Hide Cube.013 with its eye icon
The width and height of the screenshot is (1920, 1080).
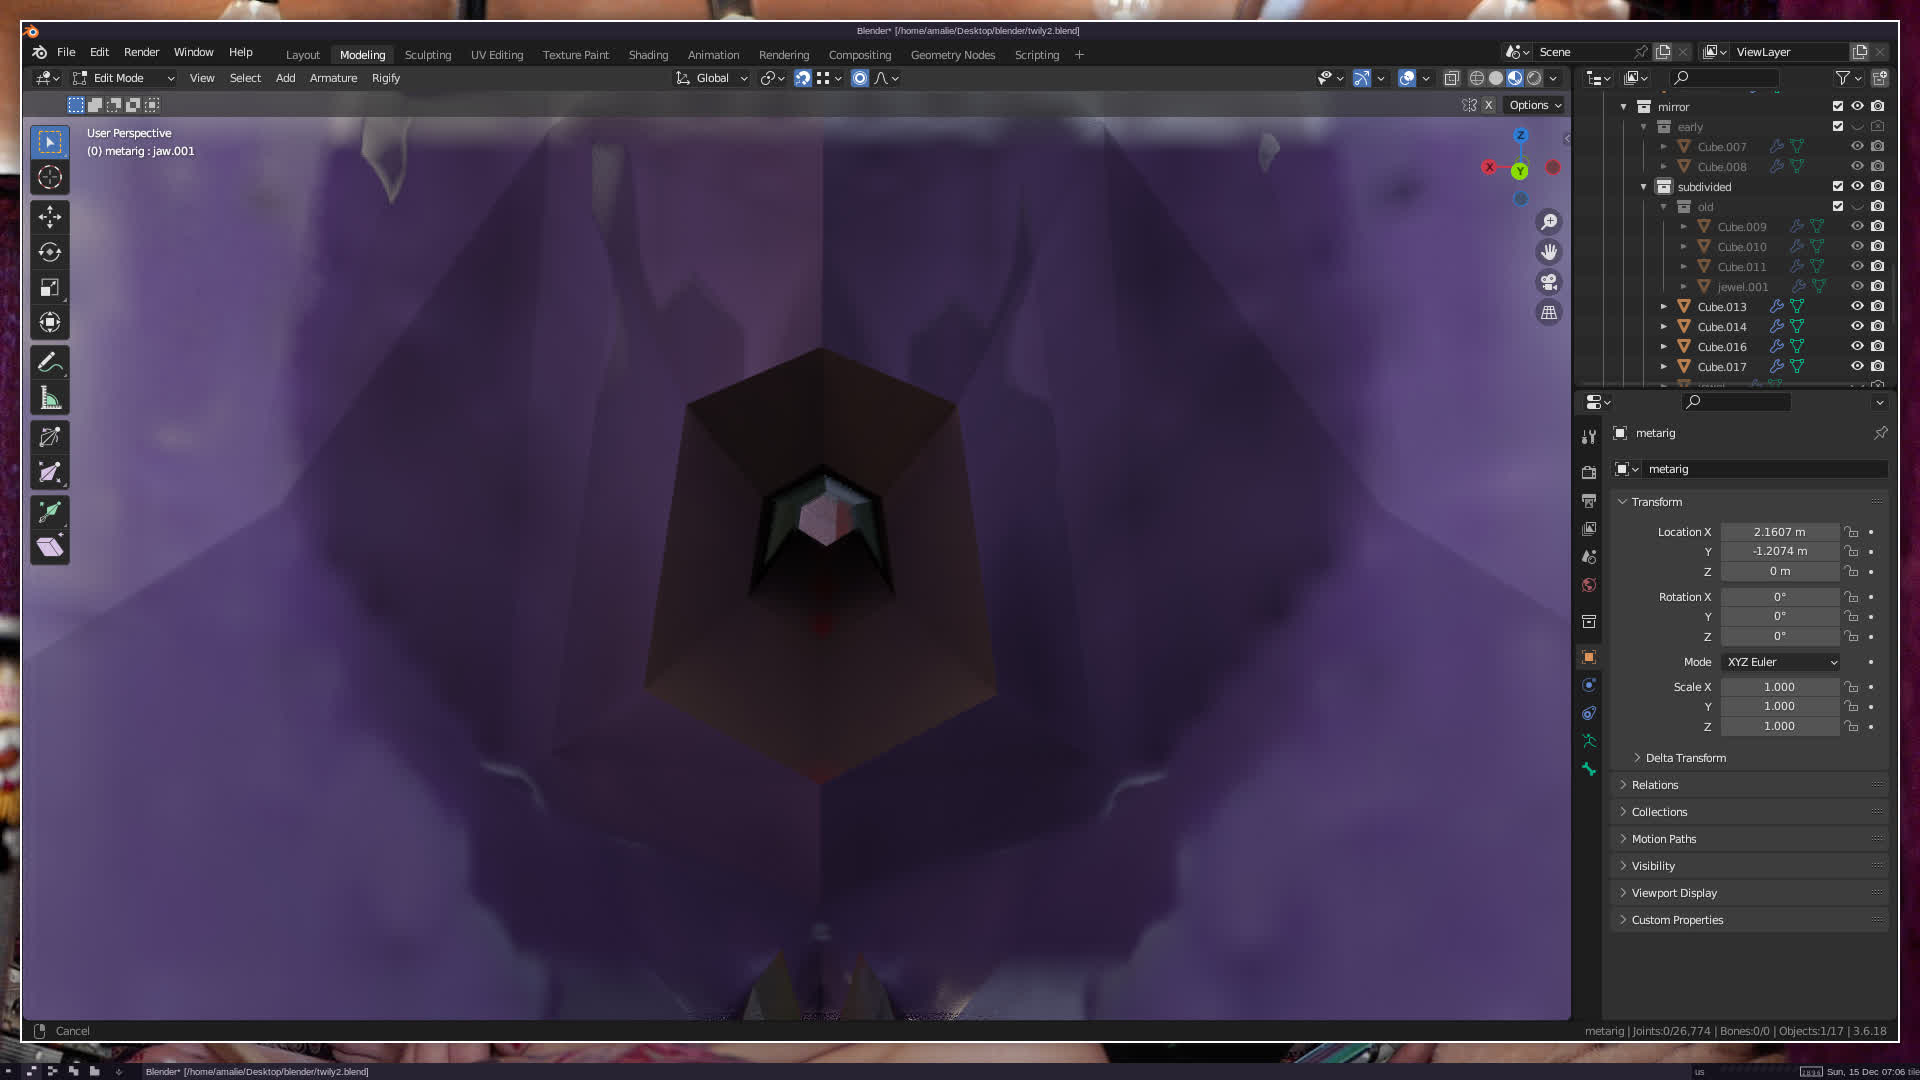pos(1857,306)
